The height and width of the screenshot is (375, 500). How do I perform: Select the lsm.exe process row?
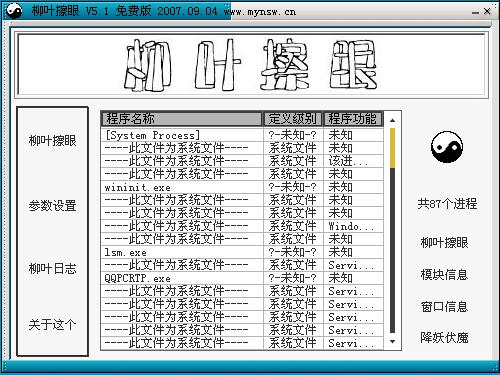tap(242, 252)
